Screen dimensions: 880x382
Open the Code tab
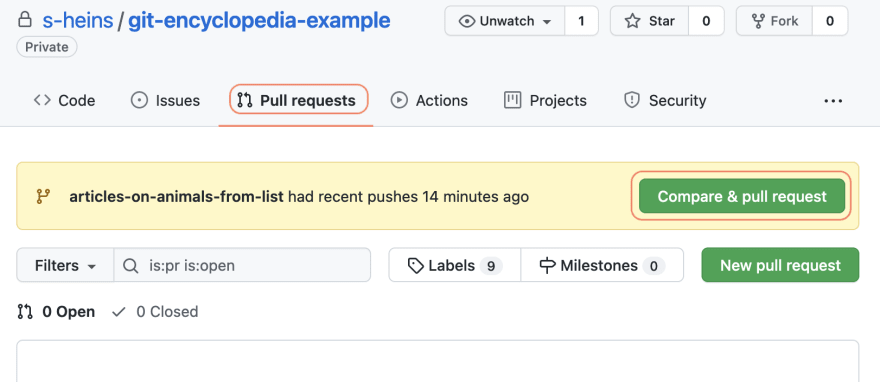[x=64, y=100]
